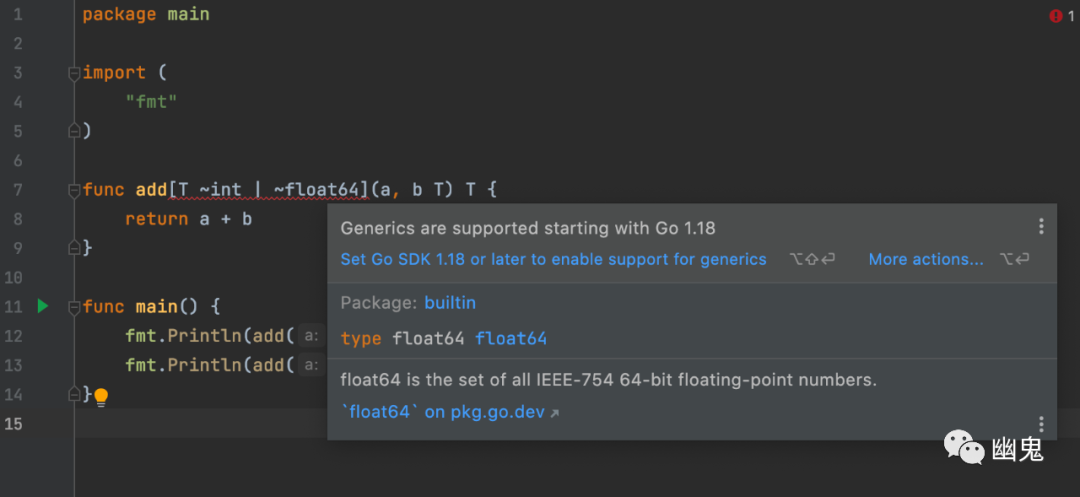
Task: Click the underlined ~float64 type constraint
Action: pos(322,190)
